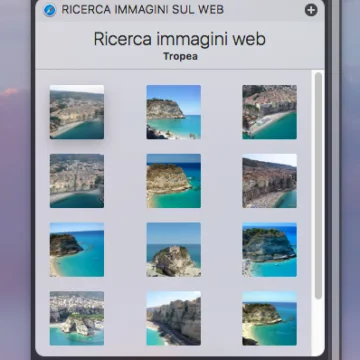Open second-row right thumbnail of cliff-top town and crowded beach
This screenshot has height=360, width=360.
(x=270, y=181)
